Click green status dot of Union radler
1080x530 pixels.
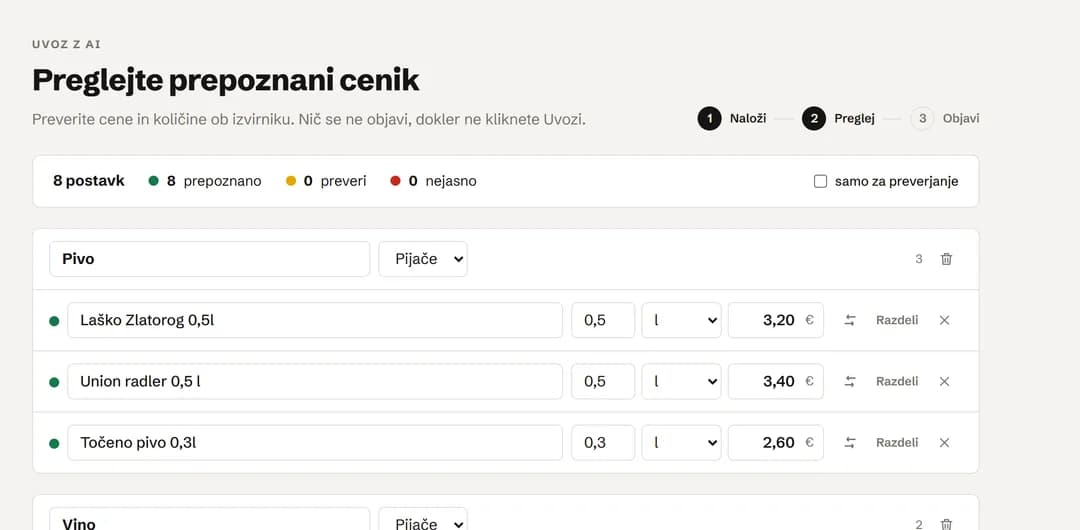coord(54,382)
